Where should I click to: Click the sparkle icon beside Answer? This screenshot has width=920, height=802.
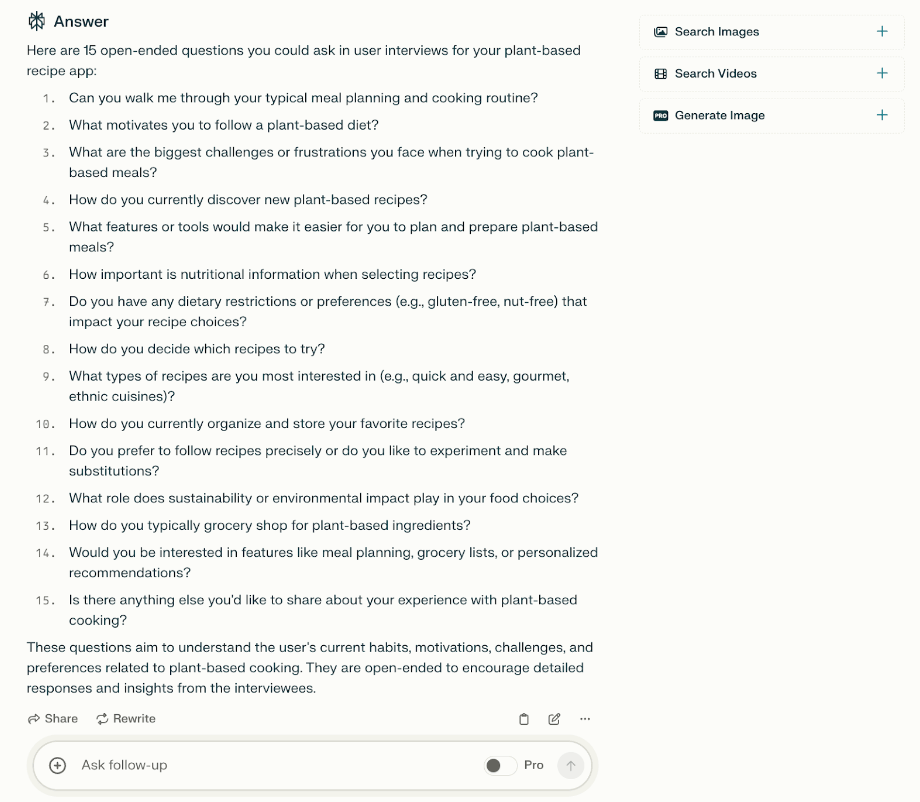click(x=36, y=20)
